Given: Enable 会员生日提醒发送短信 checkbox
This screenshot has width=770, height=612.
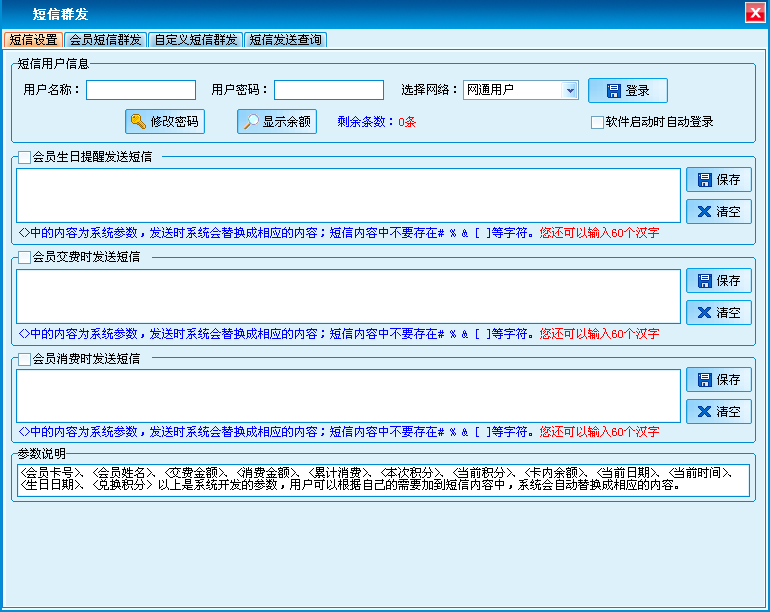Looking at the screenshot, I should pyautogui.click(x=25, y=157).
